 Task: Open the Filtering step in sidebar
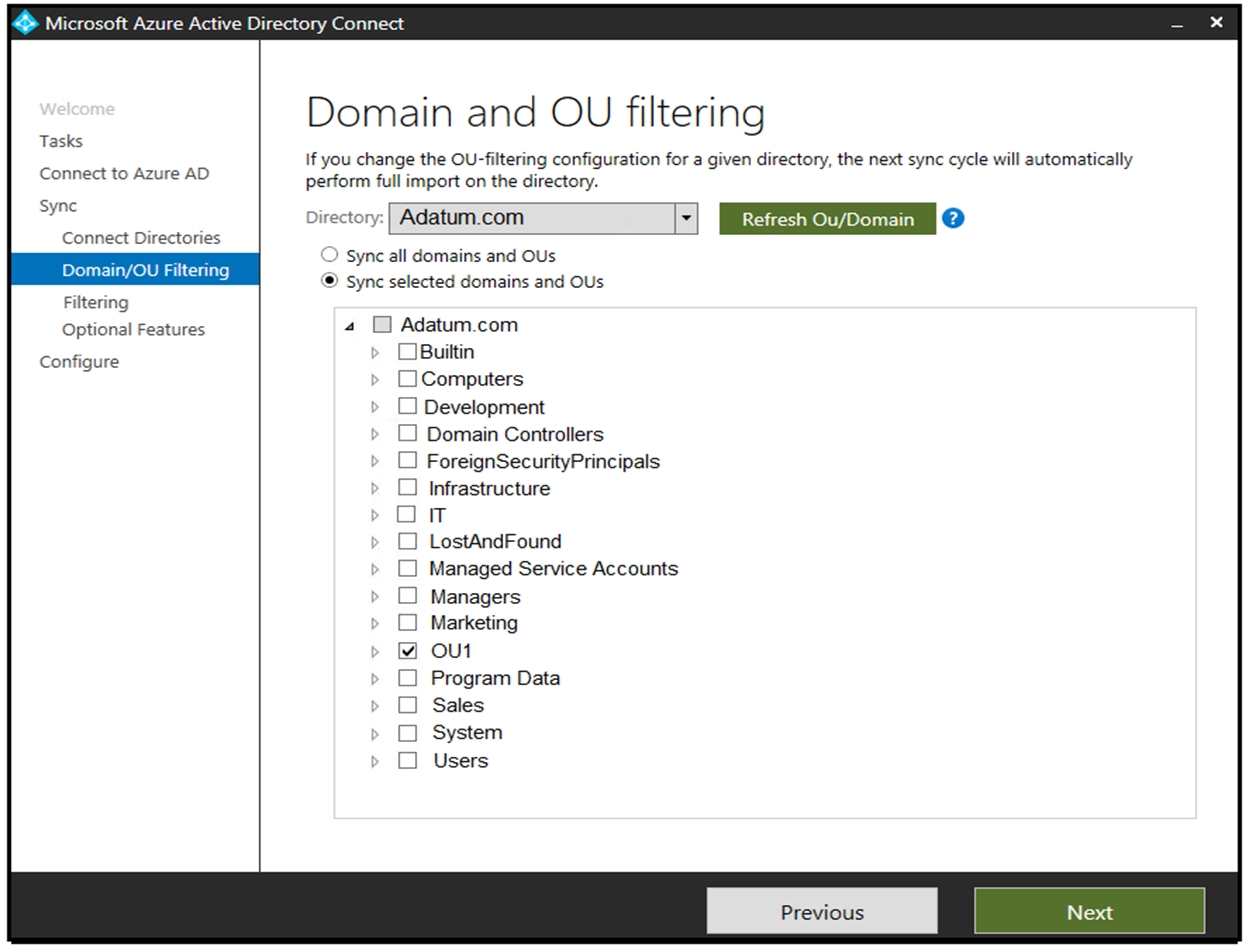pos(95,302)
